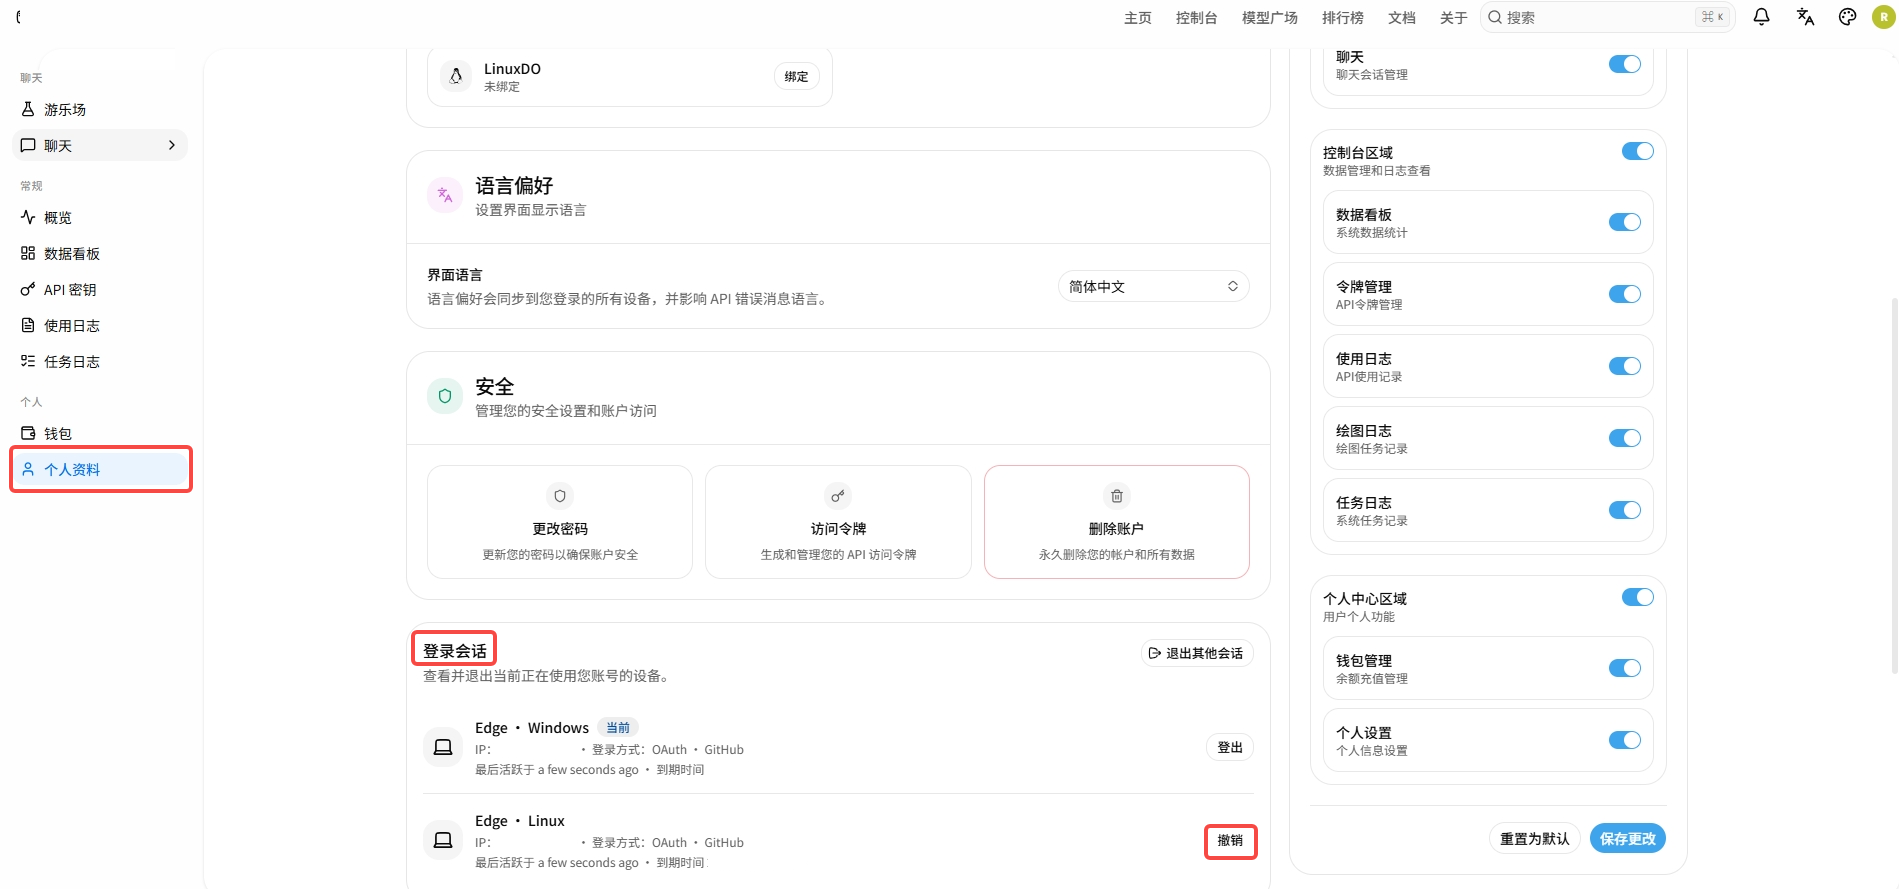Click the shield icon on 更改密码 card

coord(560,496)
